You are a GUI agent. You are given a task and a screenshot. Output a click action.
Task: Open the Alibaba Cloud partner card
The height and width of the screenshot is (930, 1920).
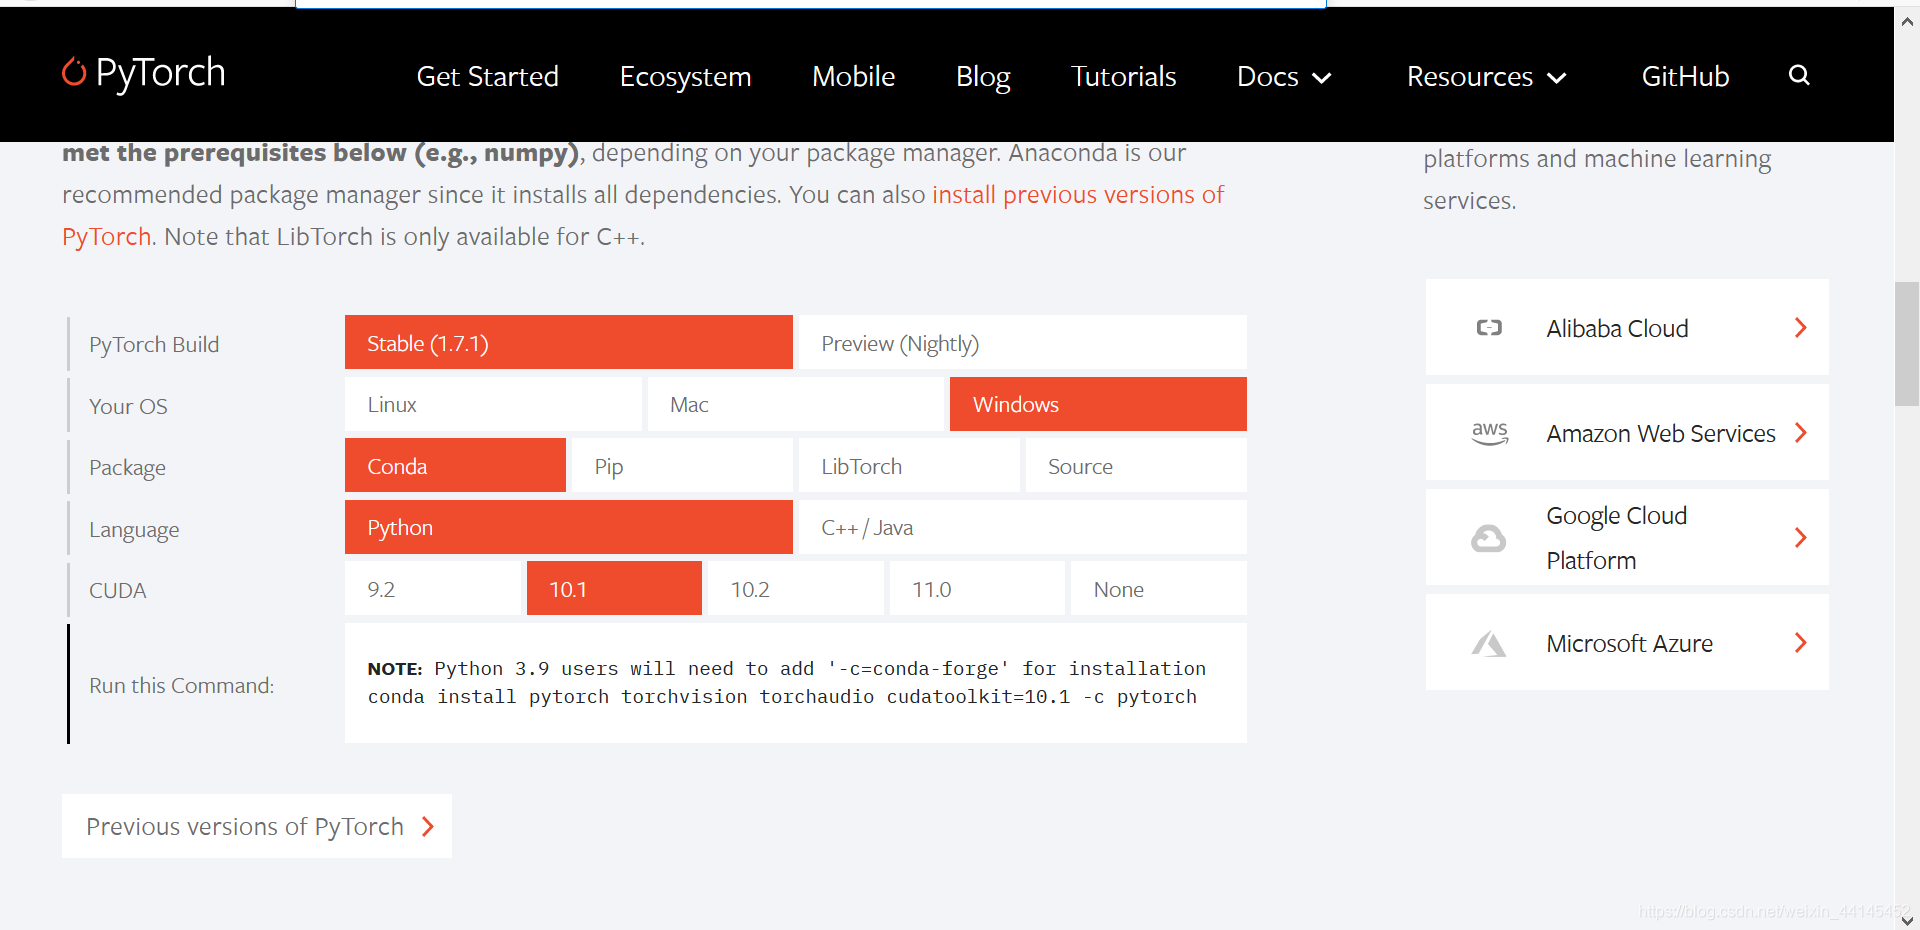(x=1627, y=328)
